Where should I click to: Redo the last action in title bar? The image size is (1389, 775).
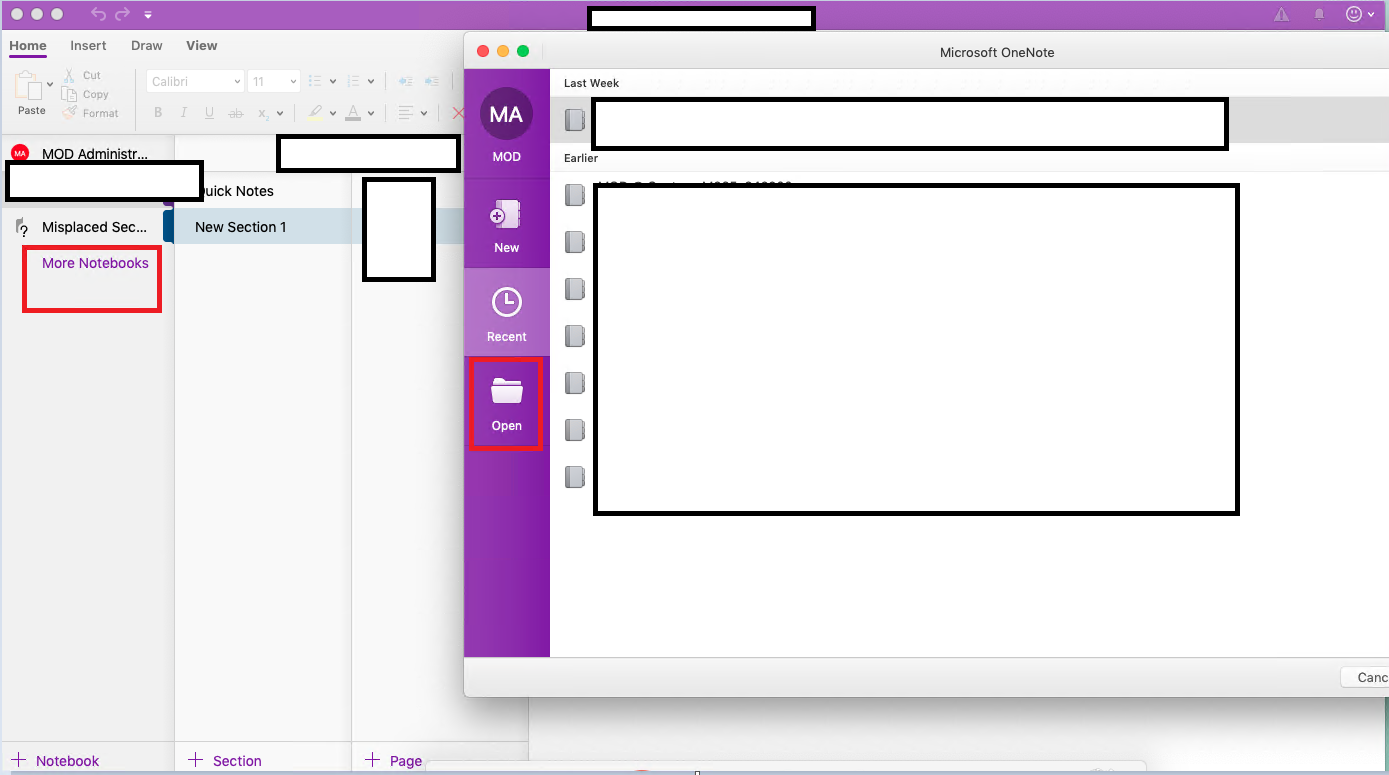pos(123,14)
